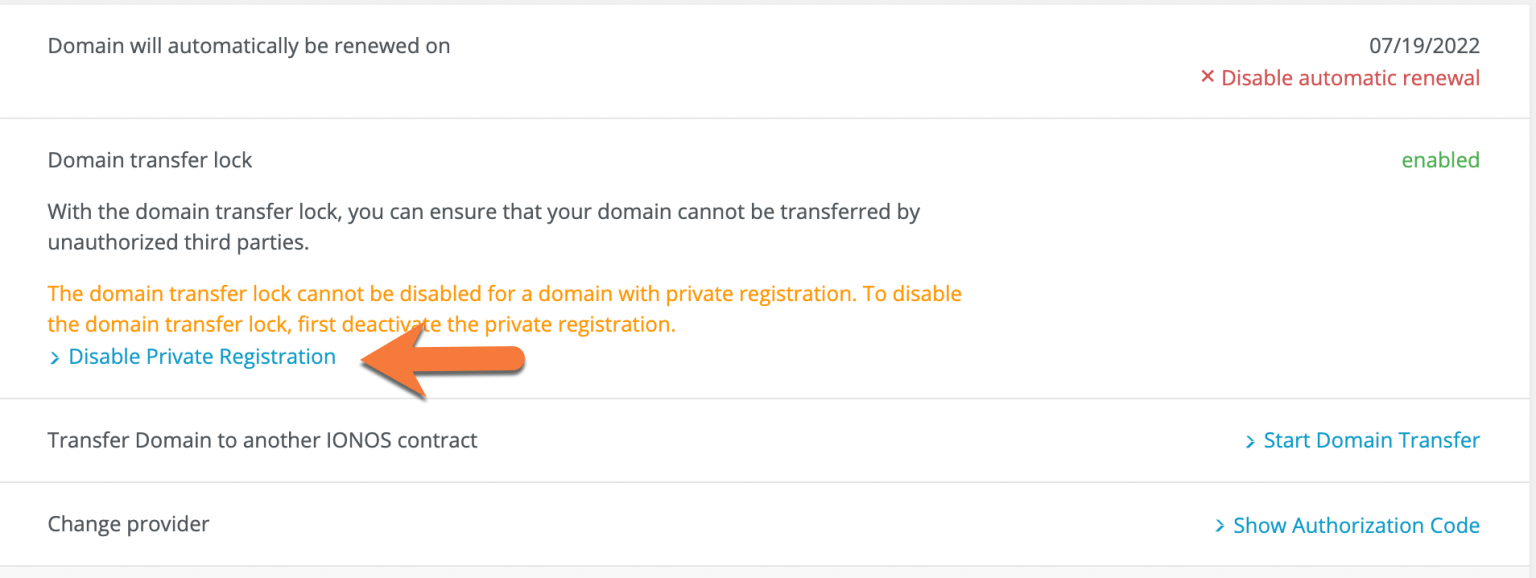This screenshot has height=578, width=1536.
Task: Click the chevron before Show Authorization Code
Action: [1220, 526]
